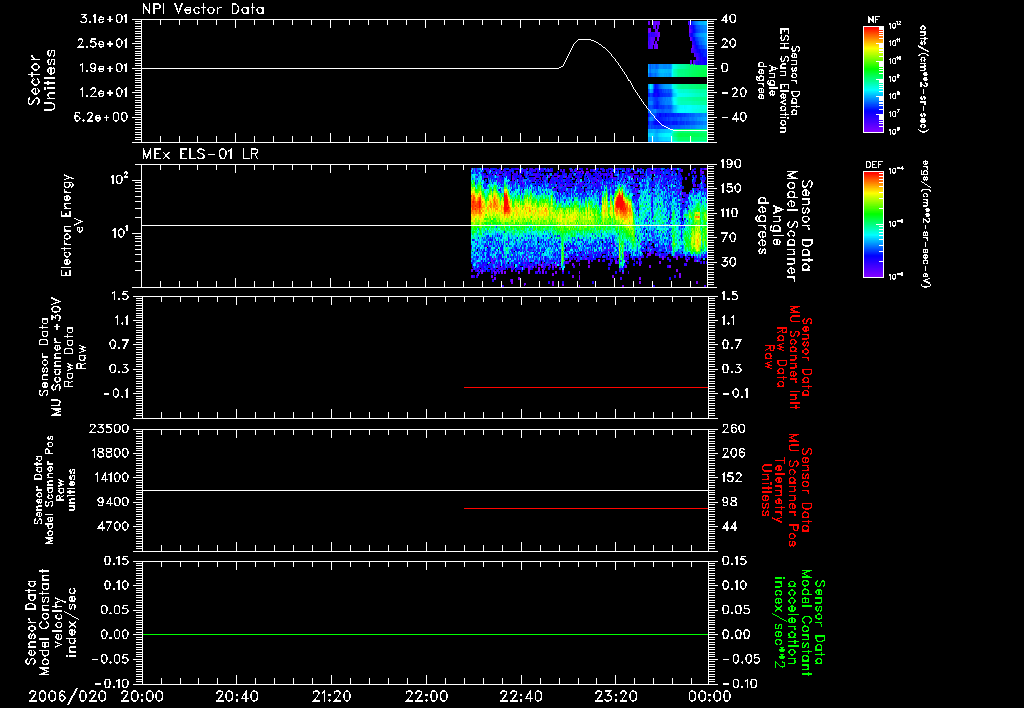
Task: Click the "ESH Sun Elevation Angle" right axis label
Action: click(x=778, y=80)
